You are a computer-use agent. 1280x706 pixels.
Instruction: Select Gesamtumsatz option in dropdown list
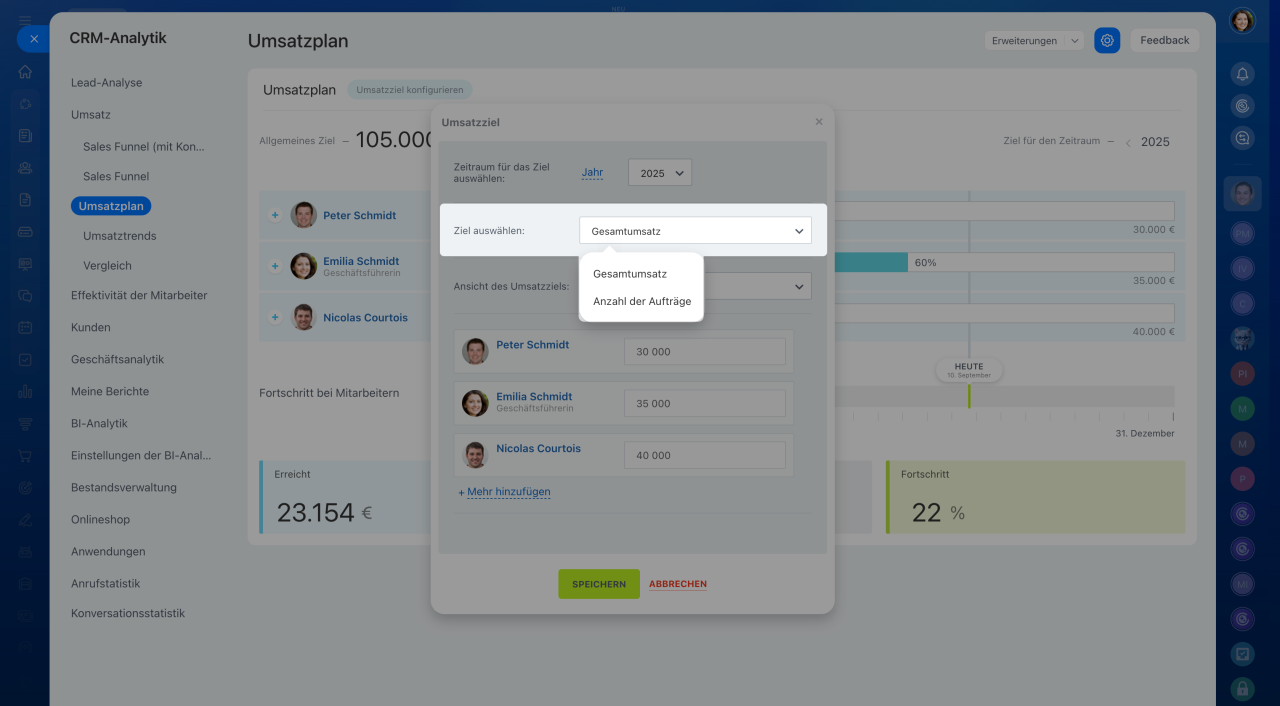tap(630, 273)
